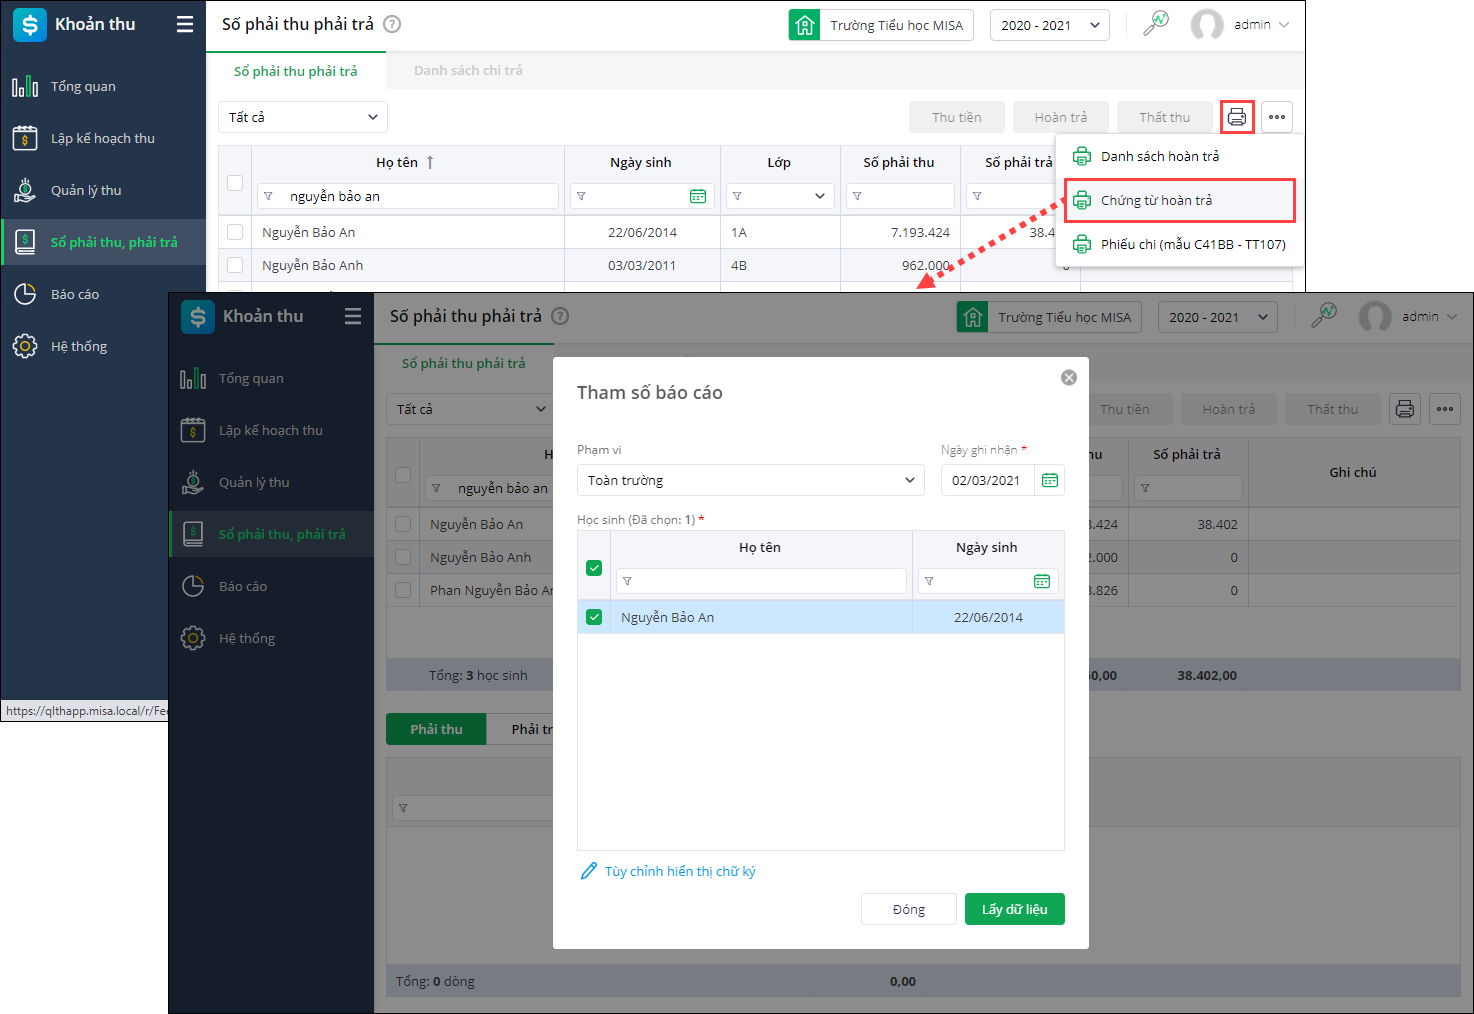
Task: Expand the admin menu chevron in front window
Action: (1452, 317)
